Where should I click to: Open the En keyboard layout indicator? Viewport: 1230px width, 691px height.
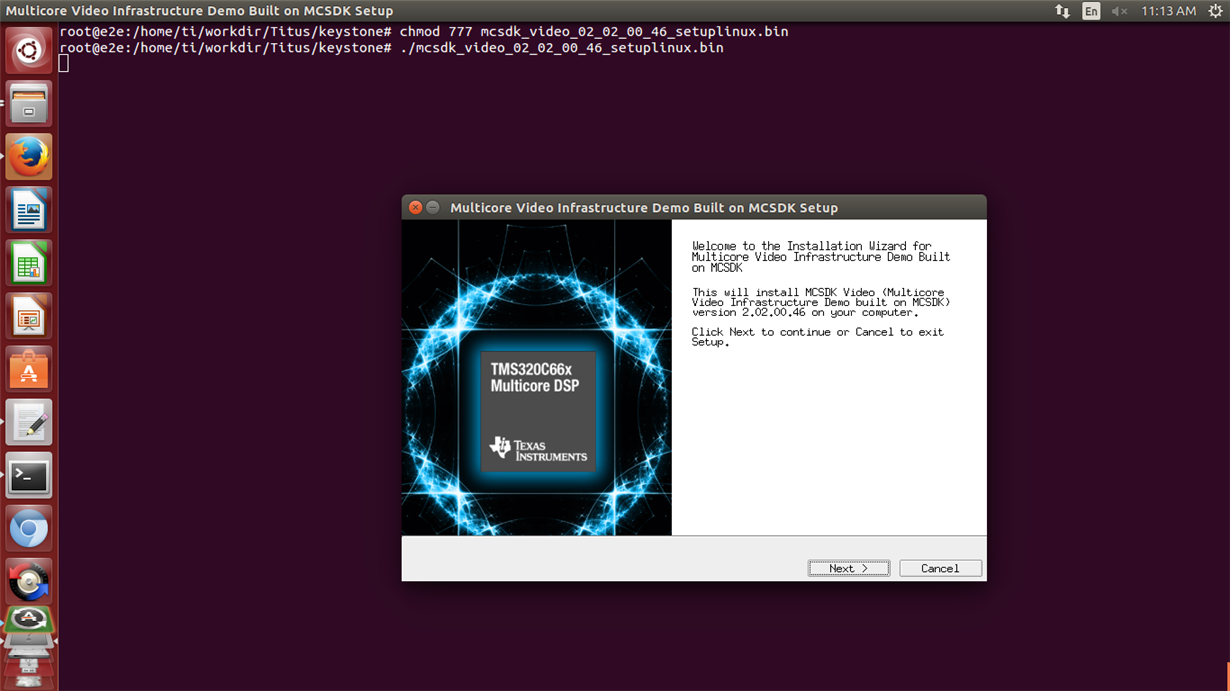[1091, 11]
